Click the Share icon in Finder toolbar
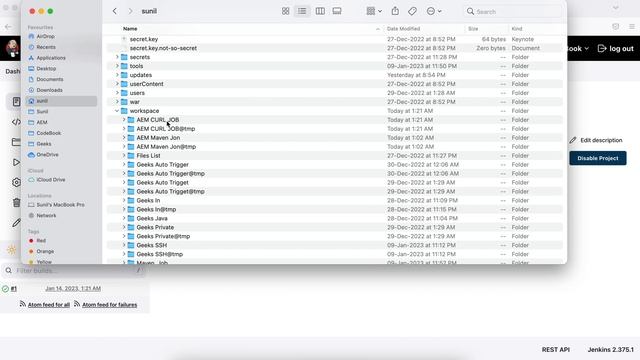The width and height of the screenshot is (640, 360). (x=395, y=11)
